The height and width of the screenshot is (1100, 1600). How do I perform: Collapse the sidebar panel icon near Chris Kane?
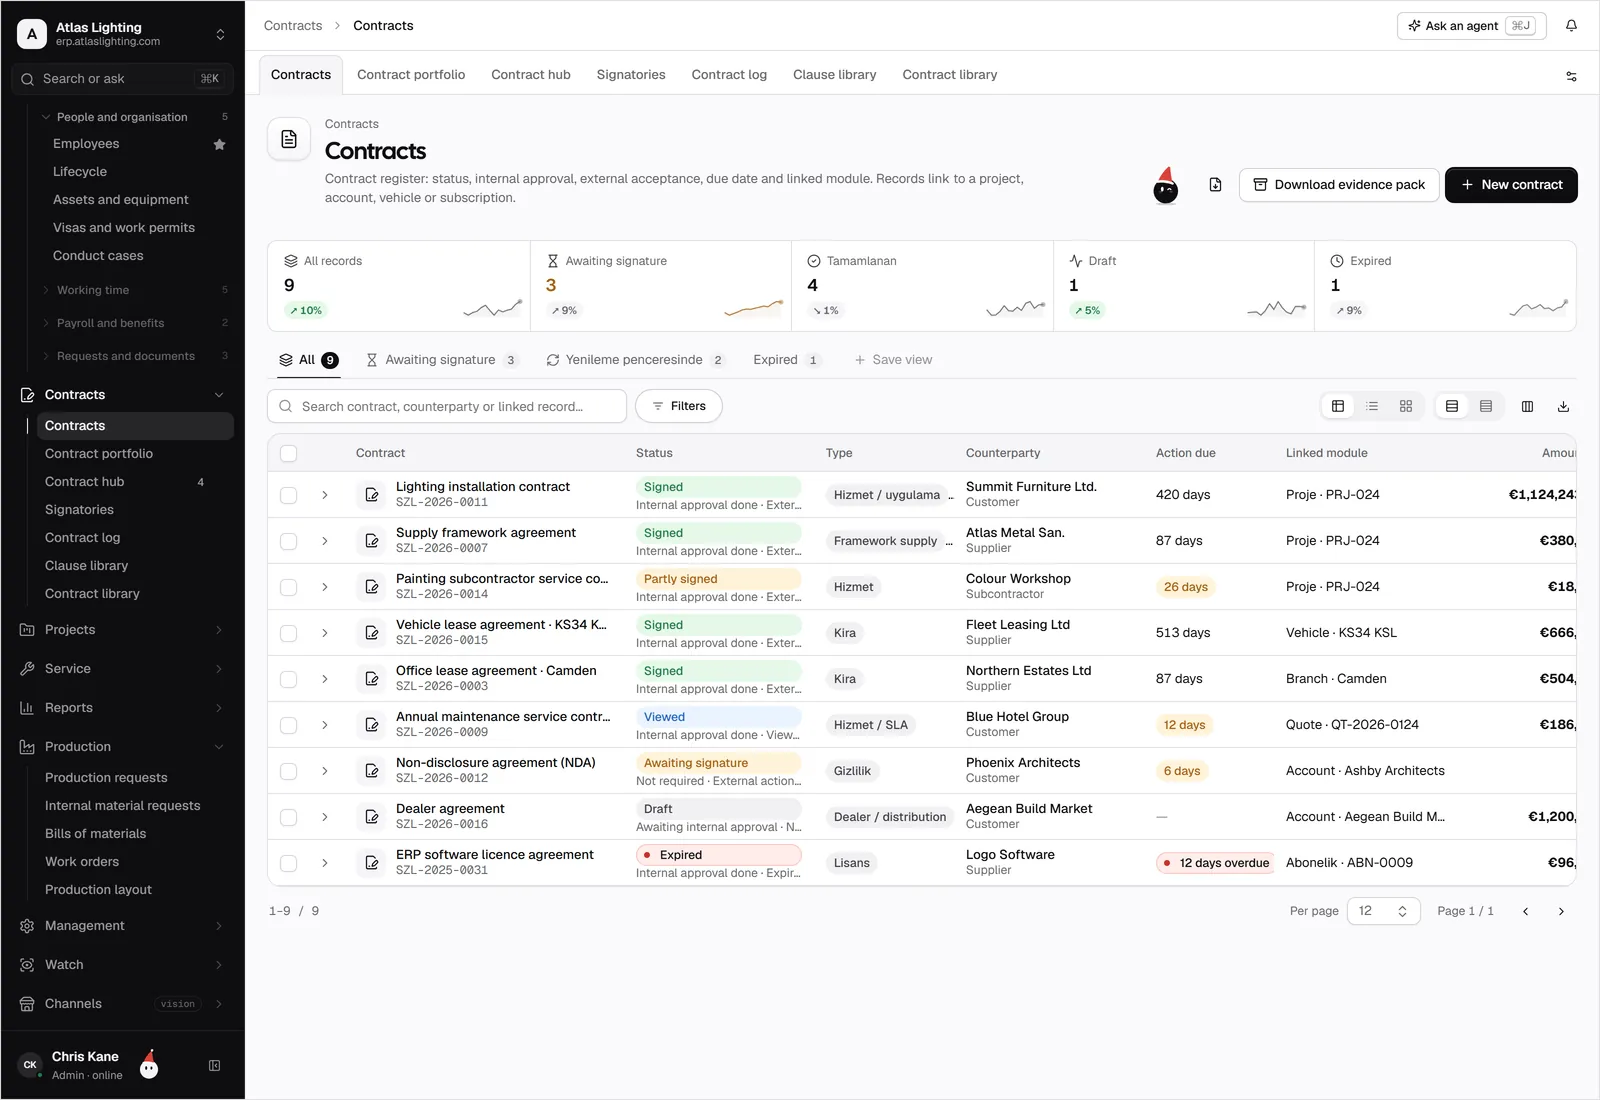pyautogui.click(x=214, y=1066)
